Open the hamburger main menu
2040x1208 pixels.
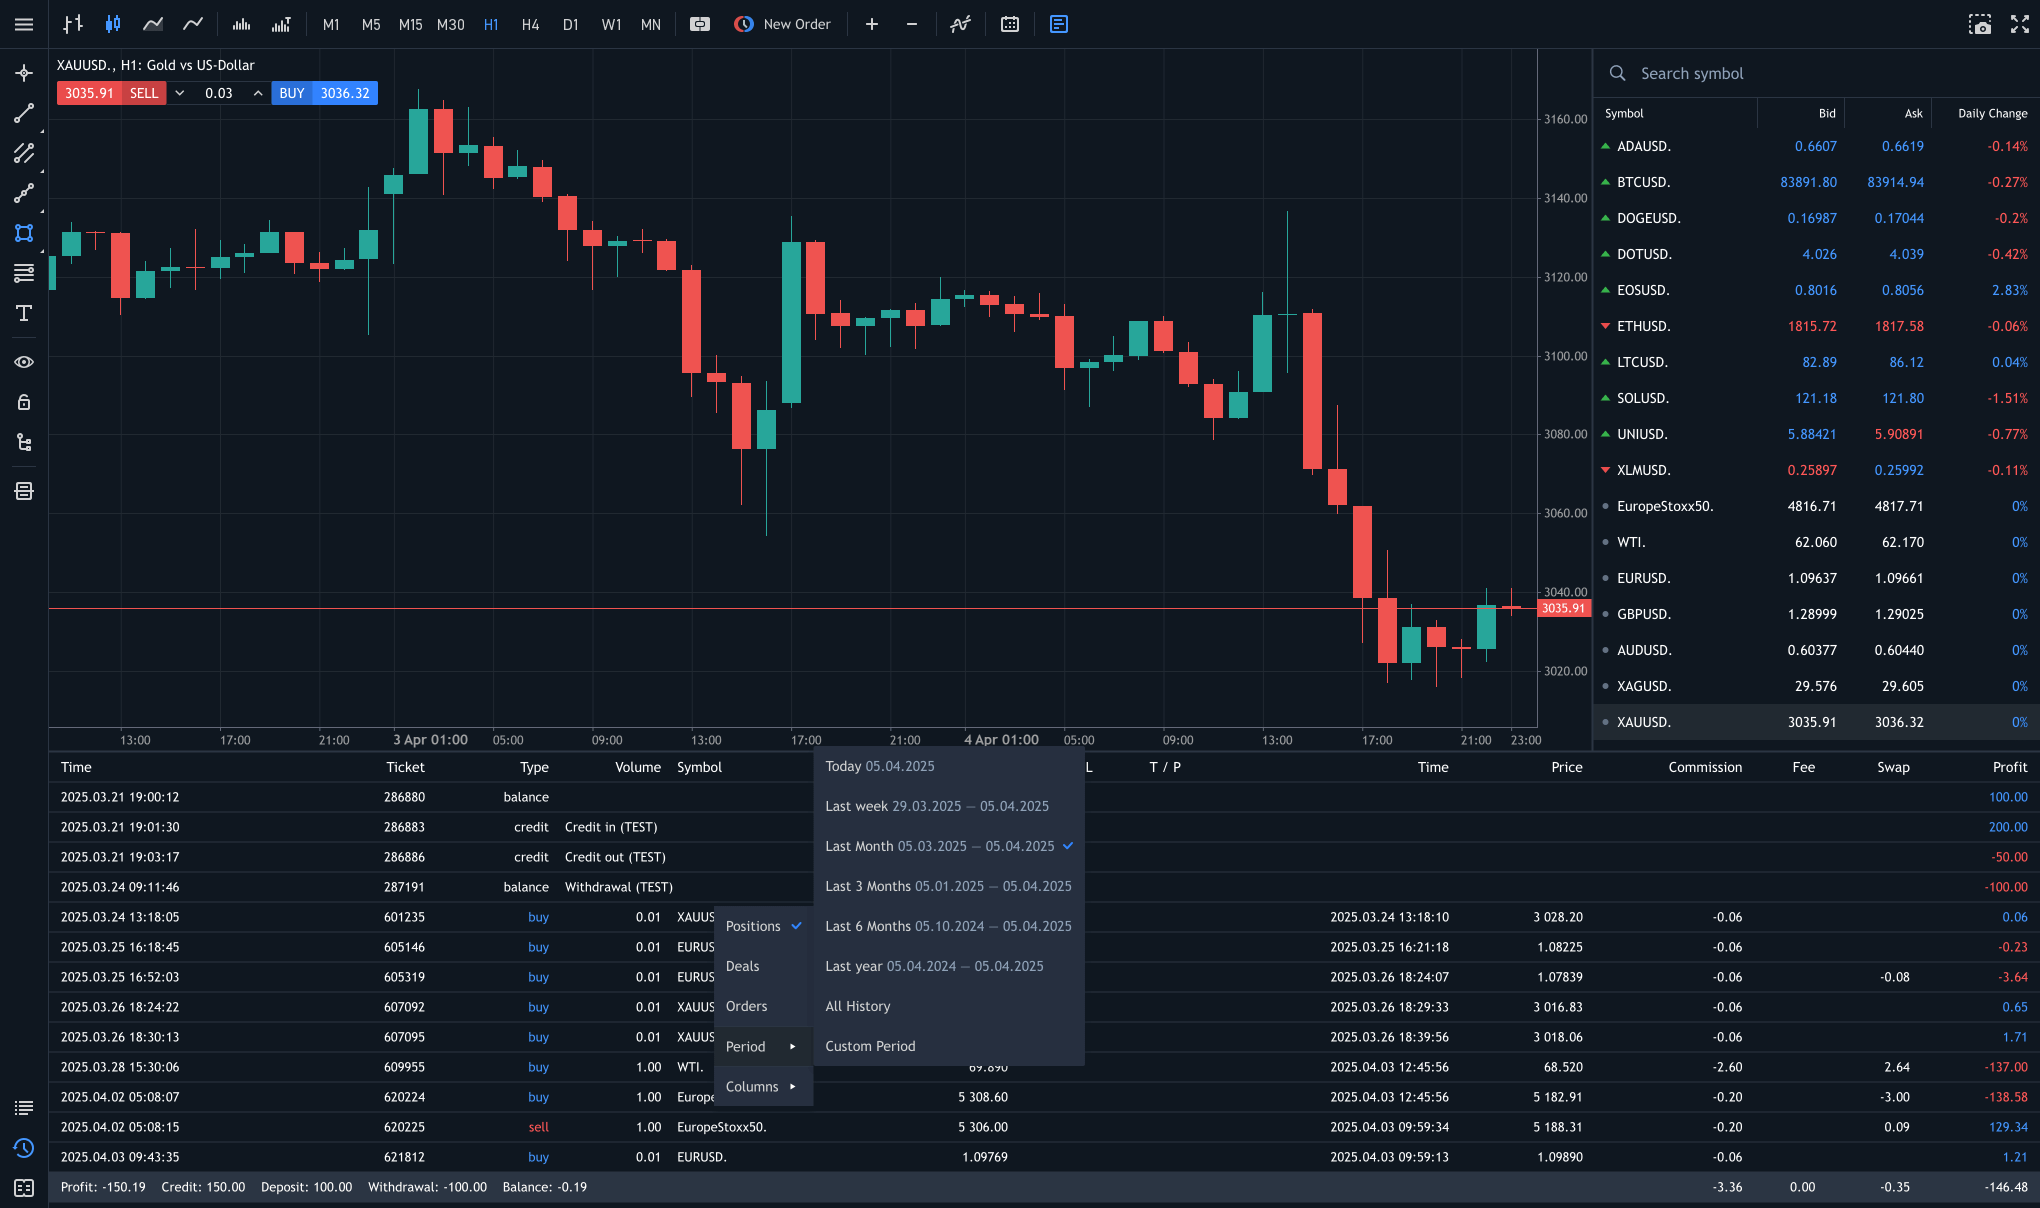point(24,24)
